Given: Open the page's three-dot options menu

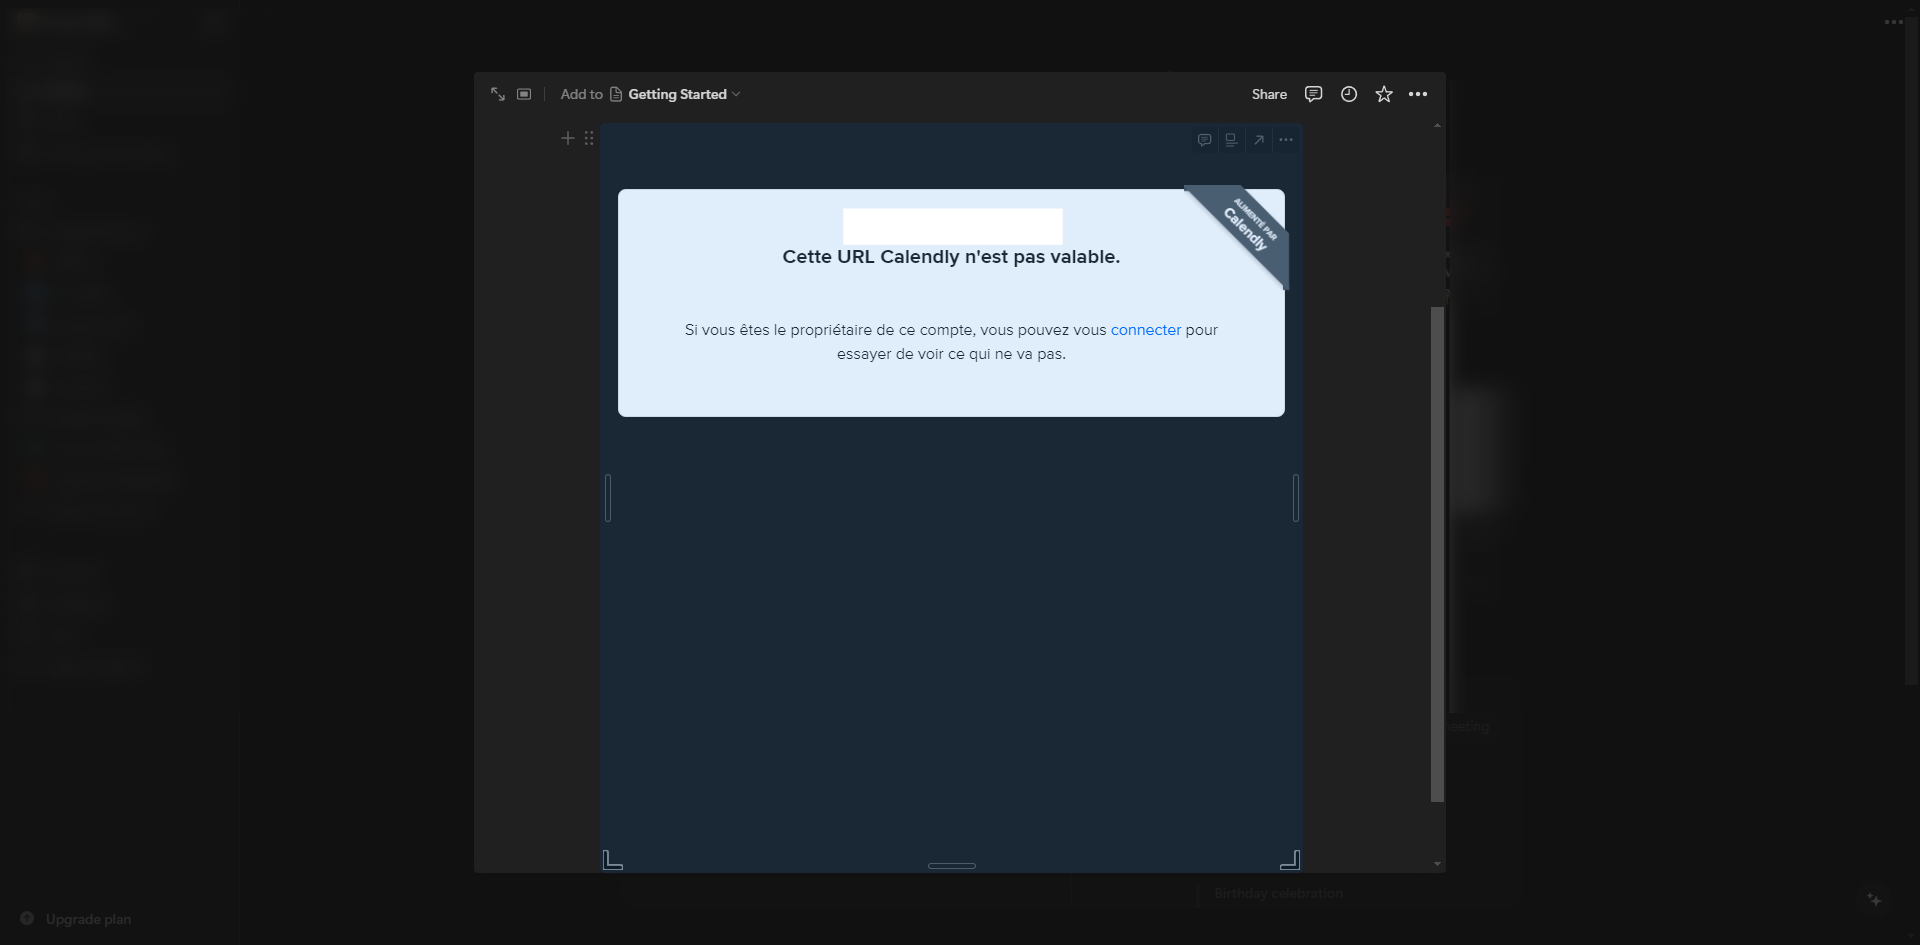Looking at the screenshot, I should 1418,94.
